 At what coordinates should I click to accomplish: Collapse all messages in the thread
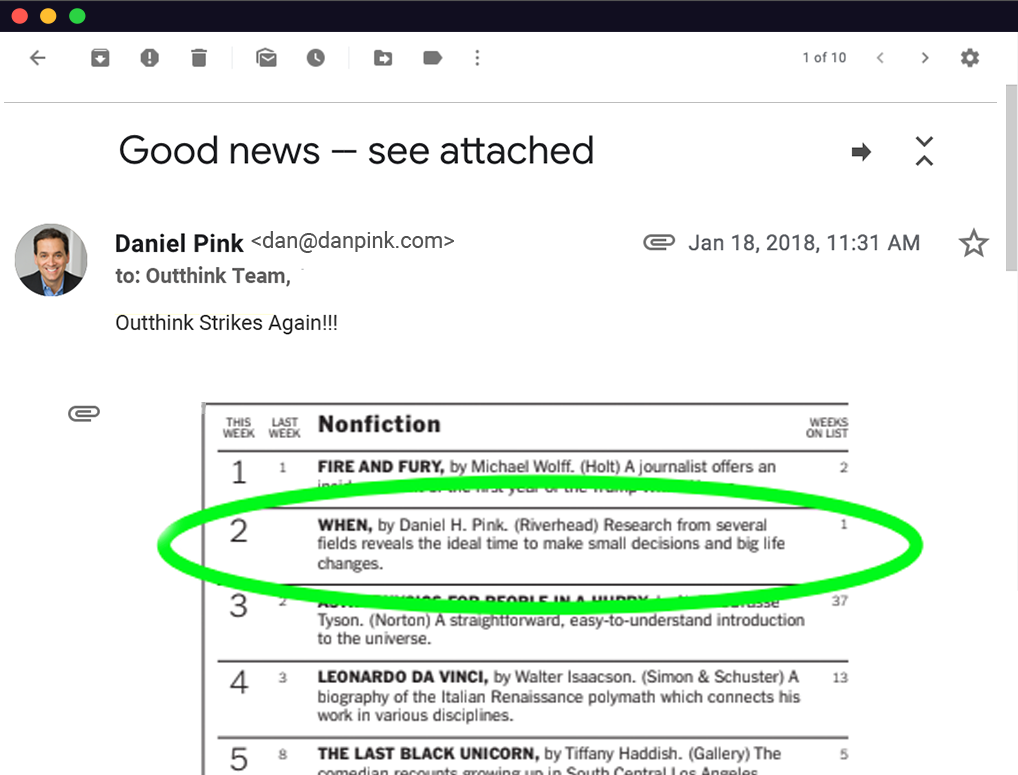925,151
